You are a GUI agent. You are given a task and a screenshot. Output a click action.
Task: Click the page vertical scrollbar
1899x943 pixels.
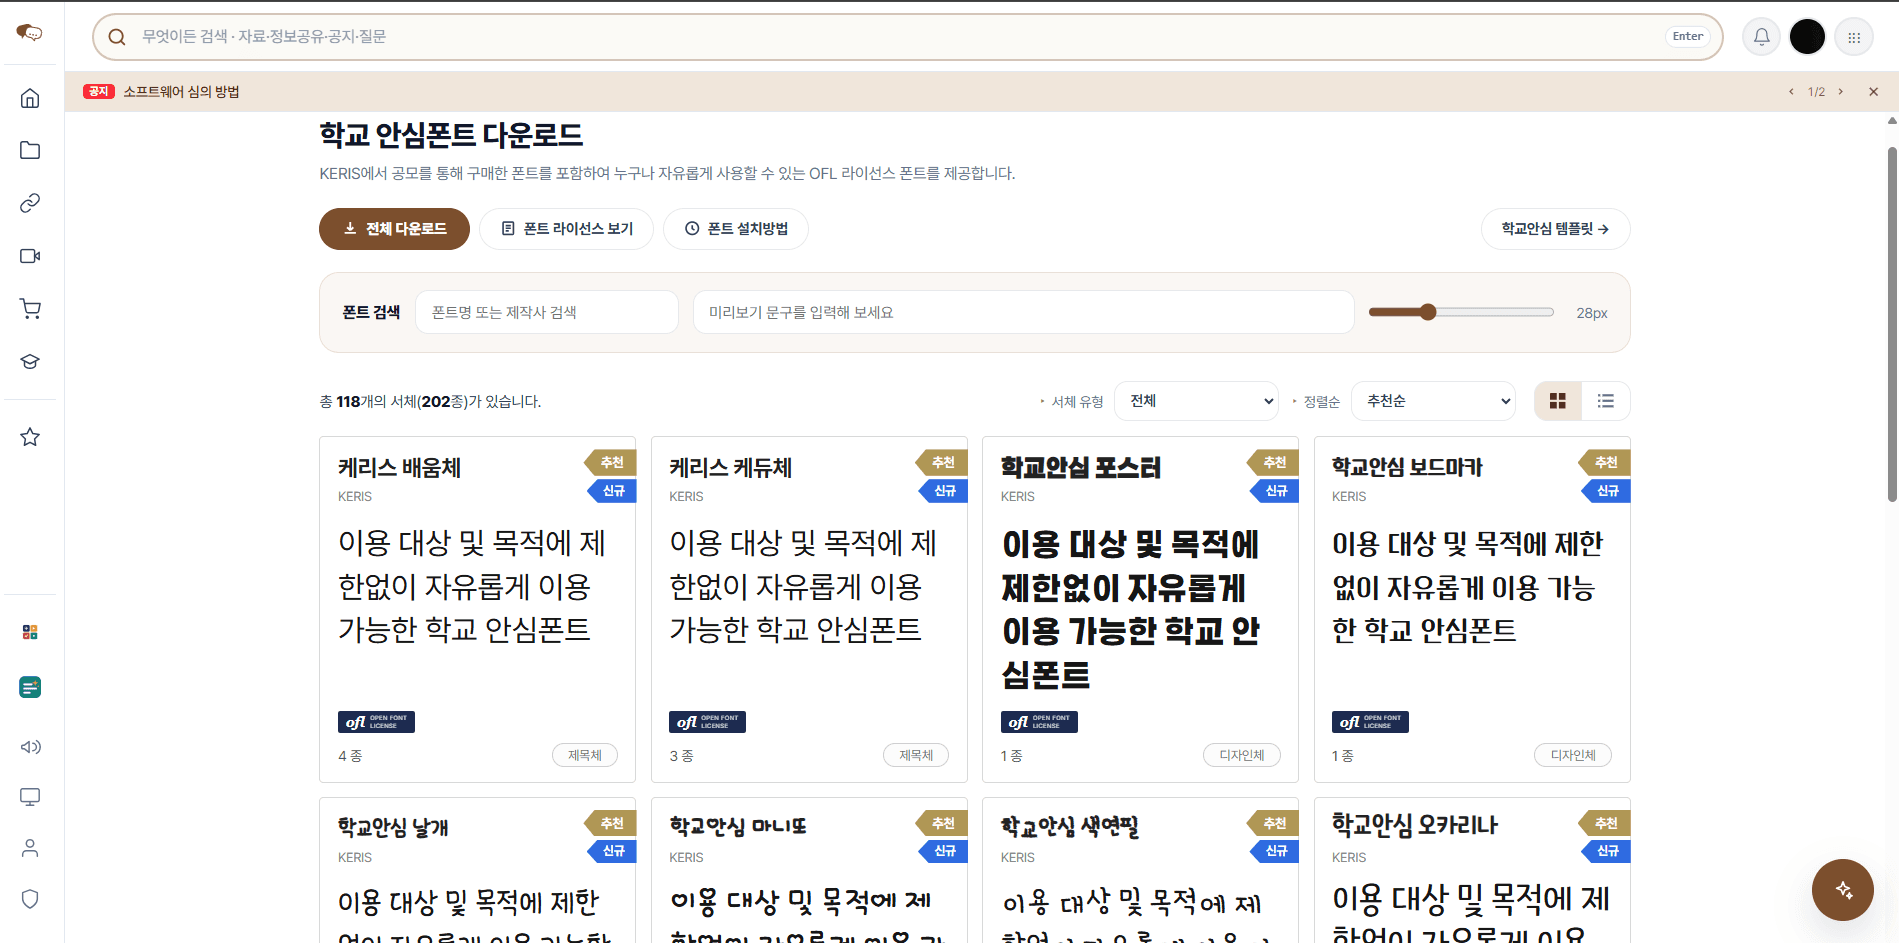click(1892, 325)
